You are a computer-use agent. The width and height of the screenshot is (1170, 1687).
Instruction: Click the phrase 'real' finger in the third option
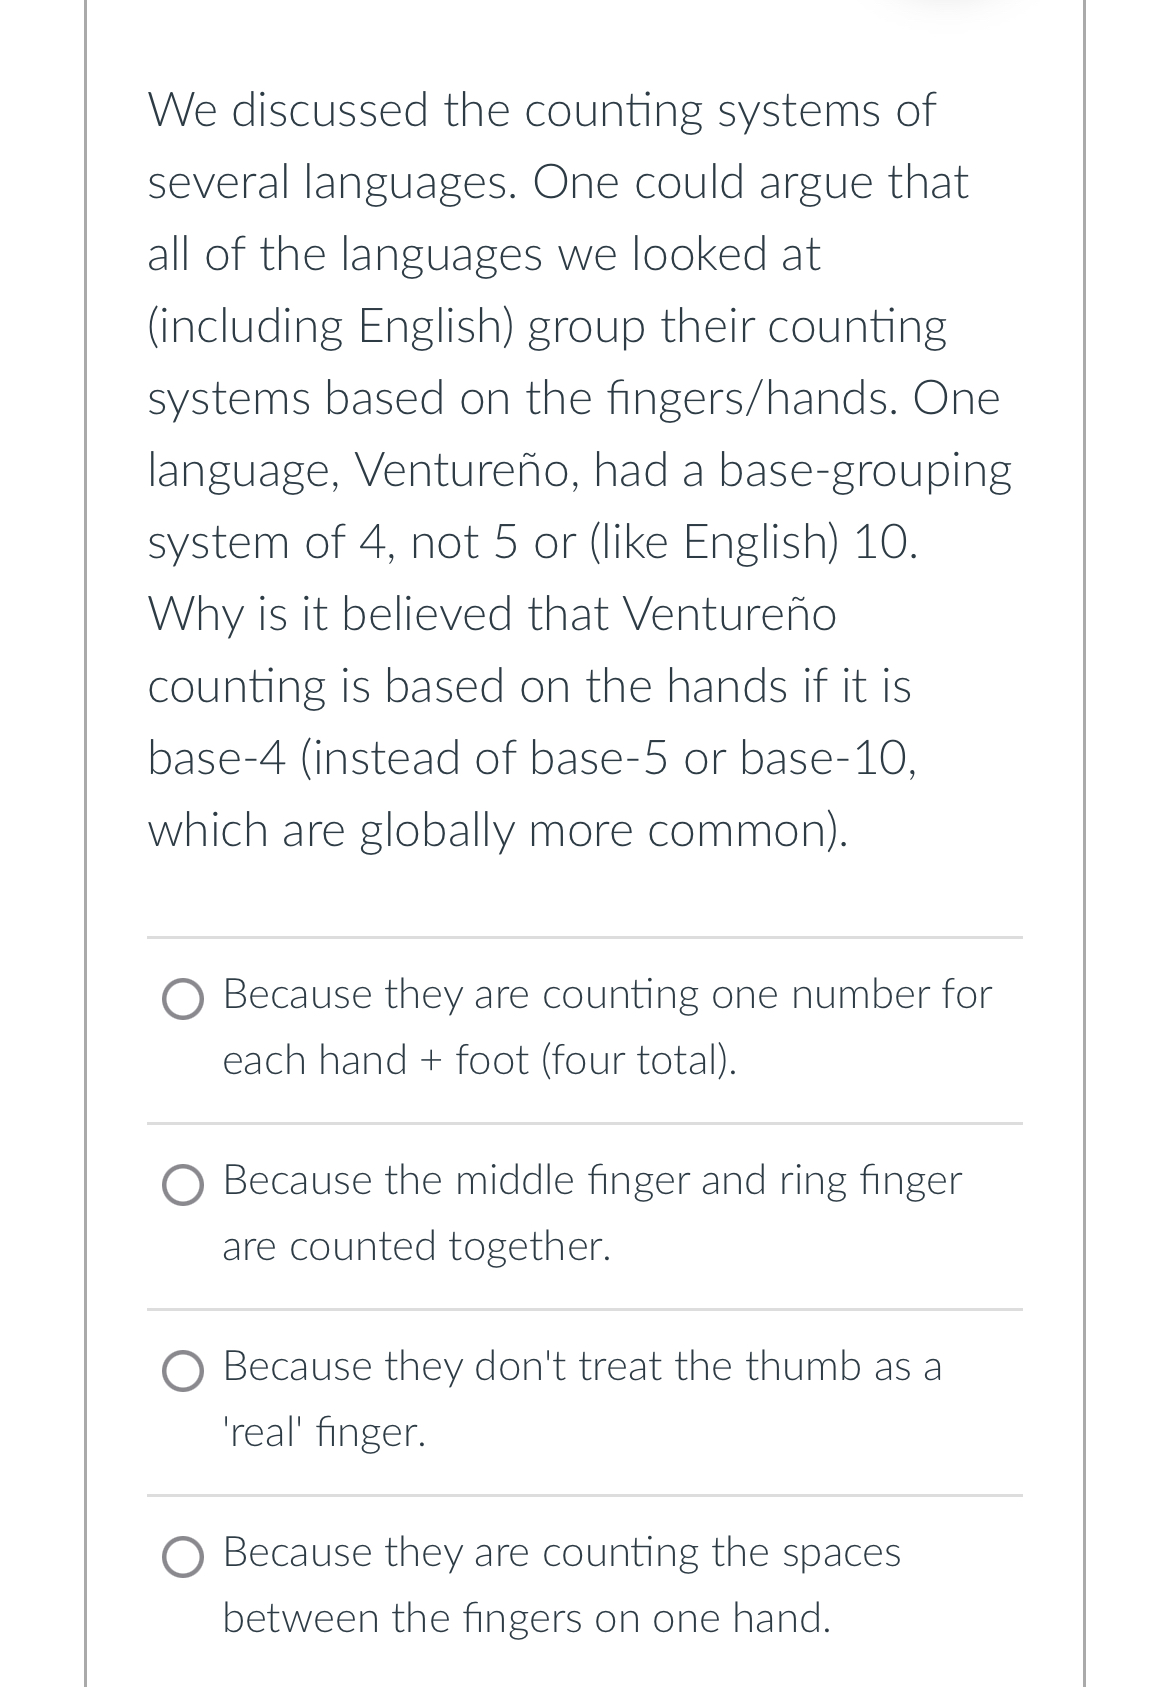(x=324, y=1432)
